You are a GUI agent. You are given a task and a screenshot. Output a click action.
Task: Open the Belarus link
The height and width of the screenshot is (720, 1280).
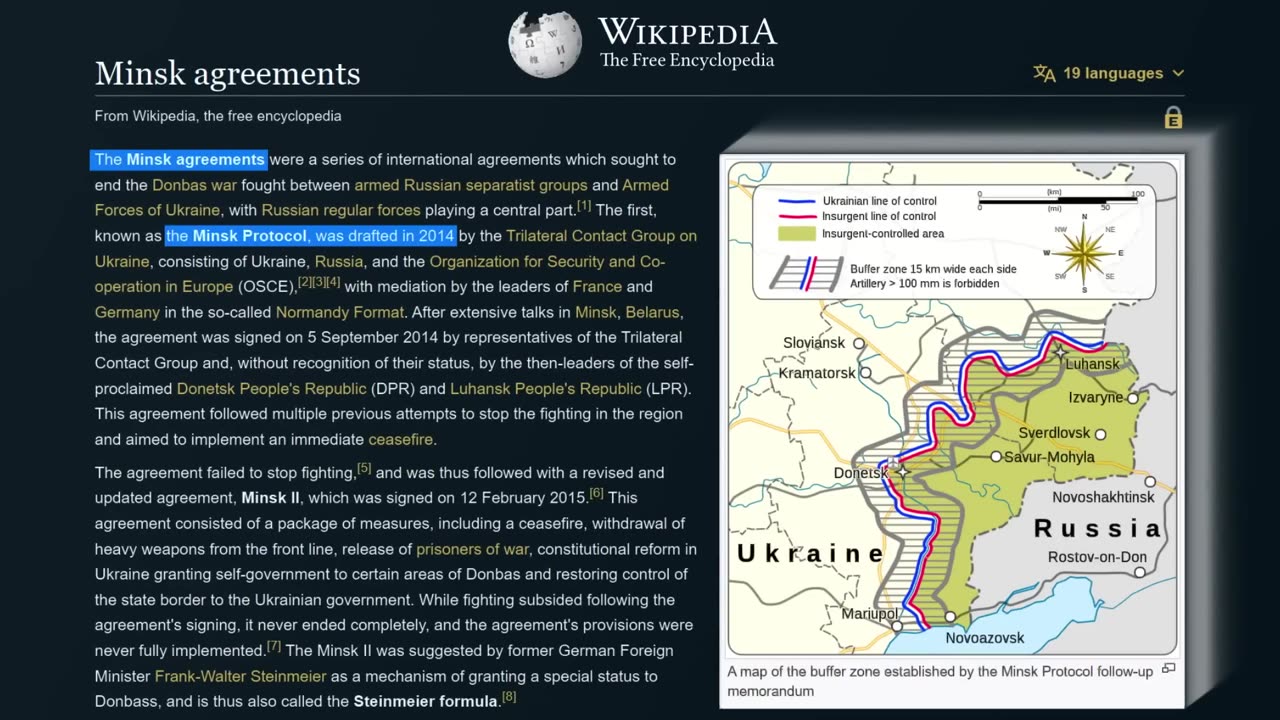point(652,312)
